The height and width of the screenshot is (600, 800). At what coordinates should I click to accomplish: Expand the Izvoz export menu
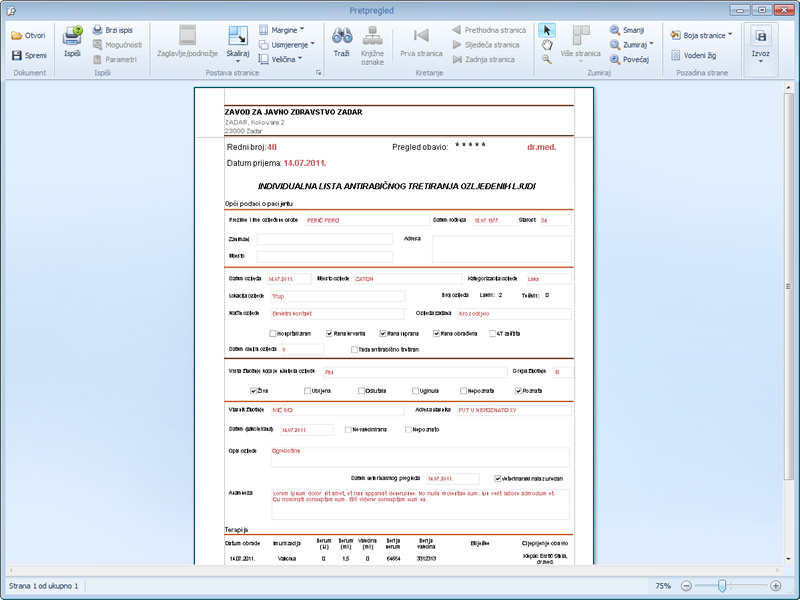760,61
